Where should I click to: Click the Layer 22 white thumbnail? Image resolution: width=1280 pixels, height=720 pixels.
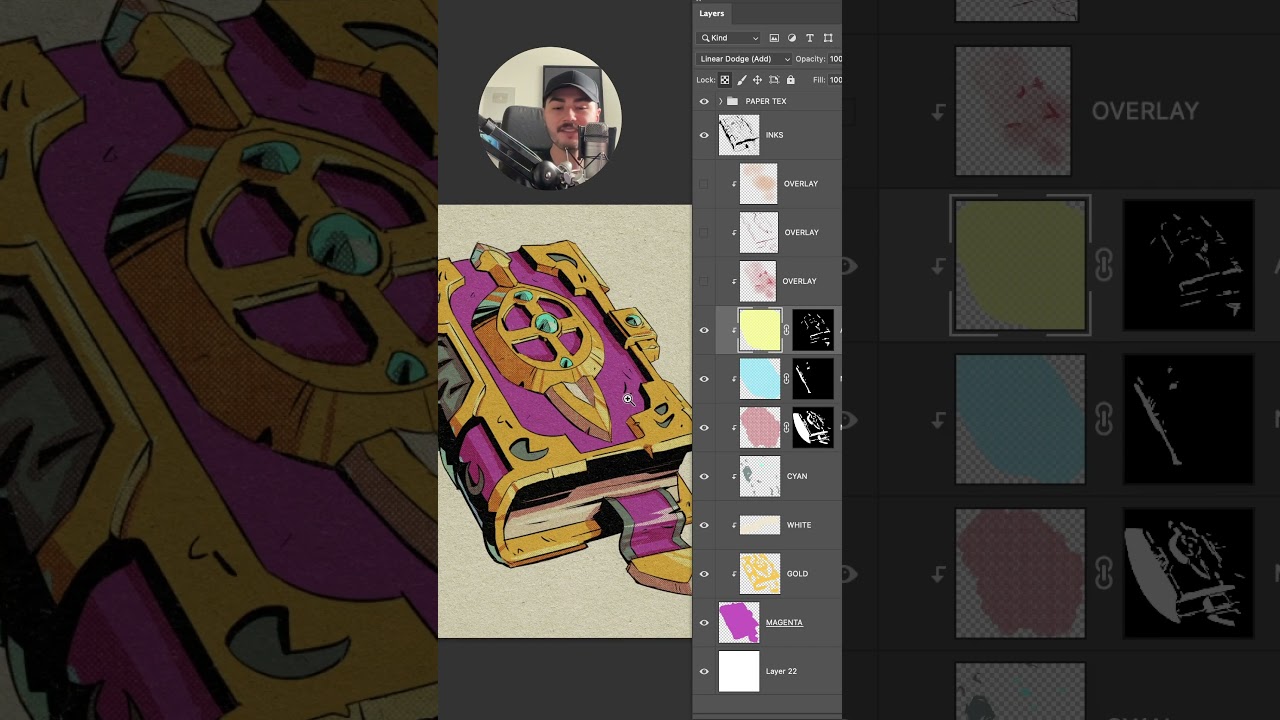739,671
